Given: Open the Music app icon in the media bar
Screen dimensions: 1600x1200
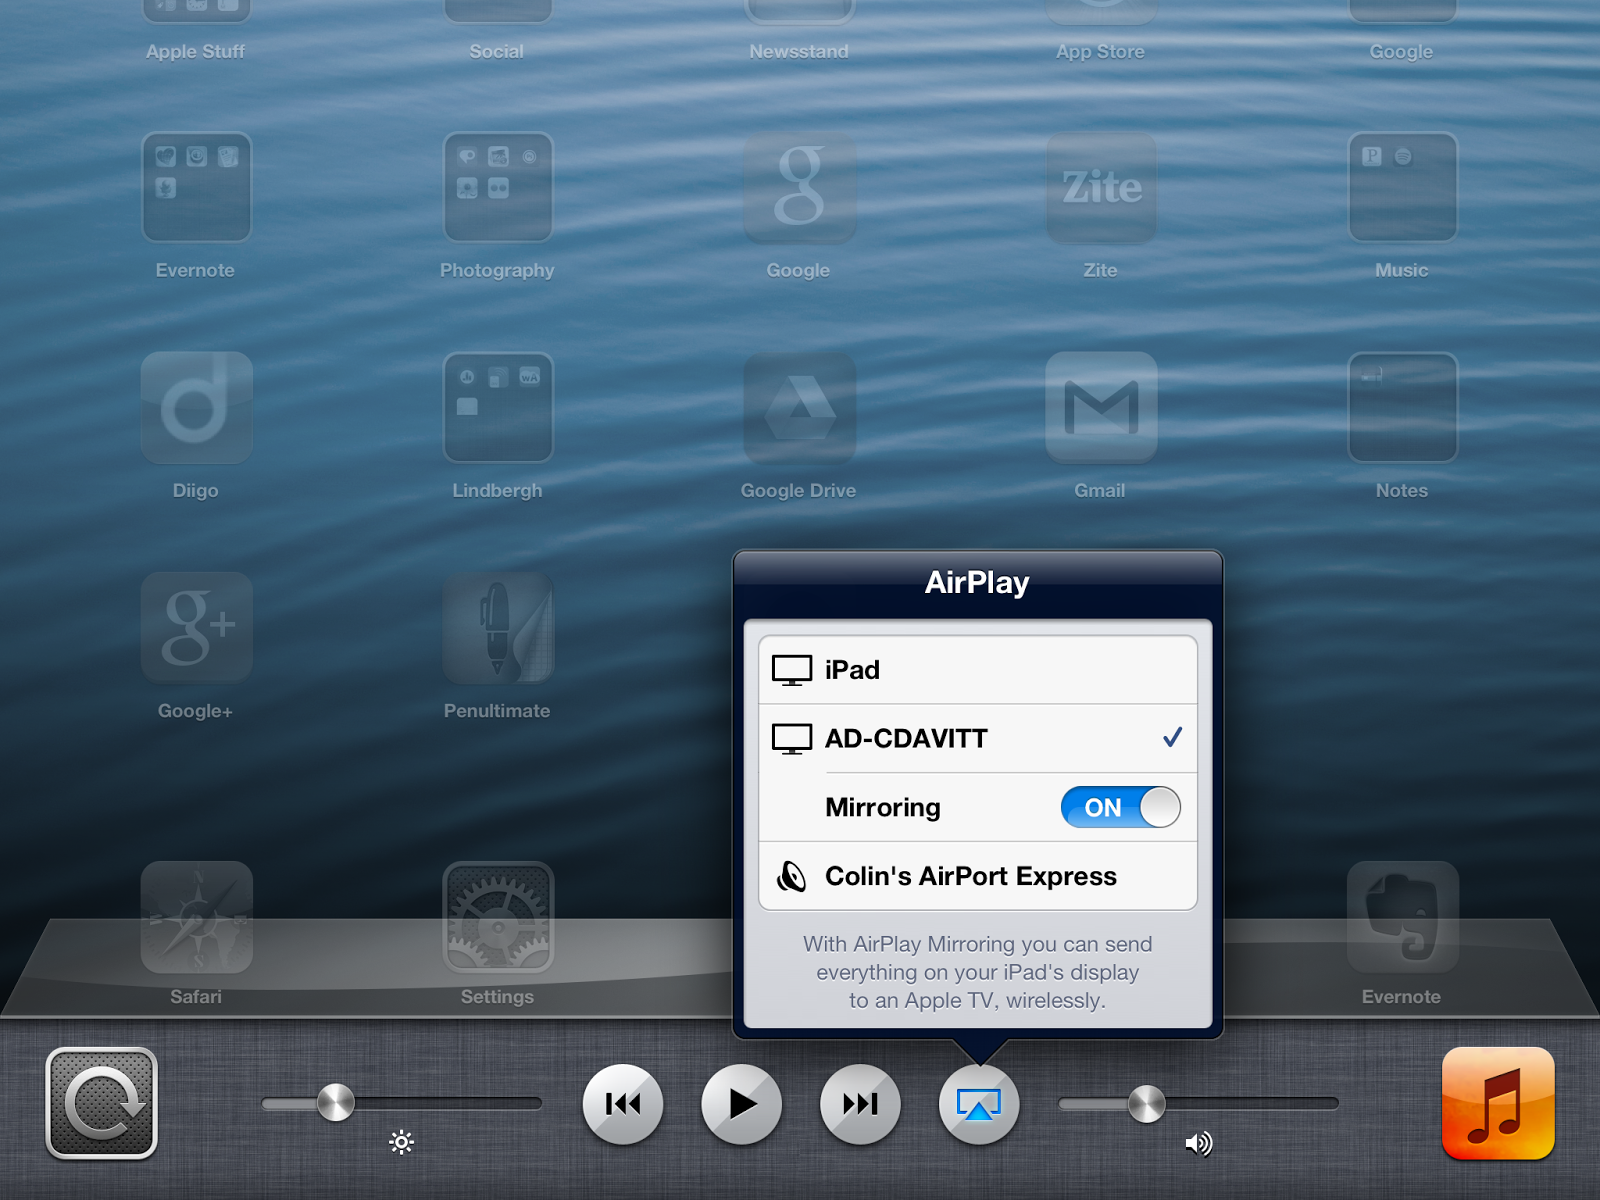Looking at the screenshot, I should (x=1498, y=1103).
